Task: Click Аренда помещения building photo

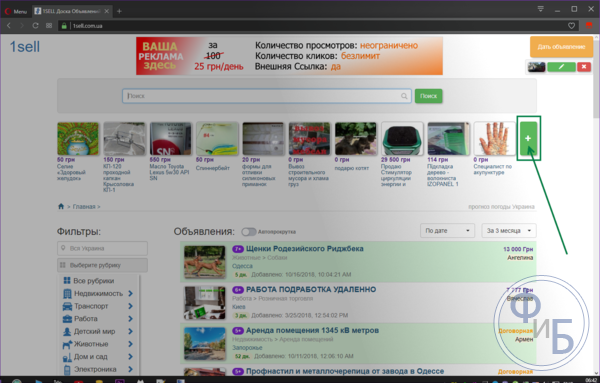Action: pyautogui.click(x=205, y=343)
